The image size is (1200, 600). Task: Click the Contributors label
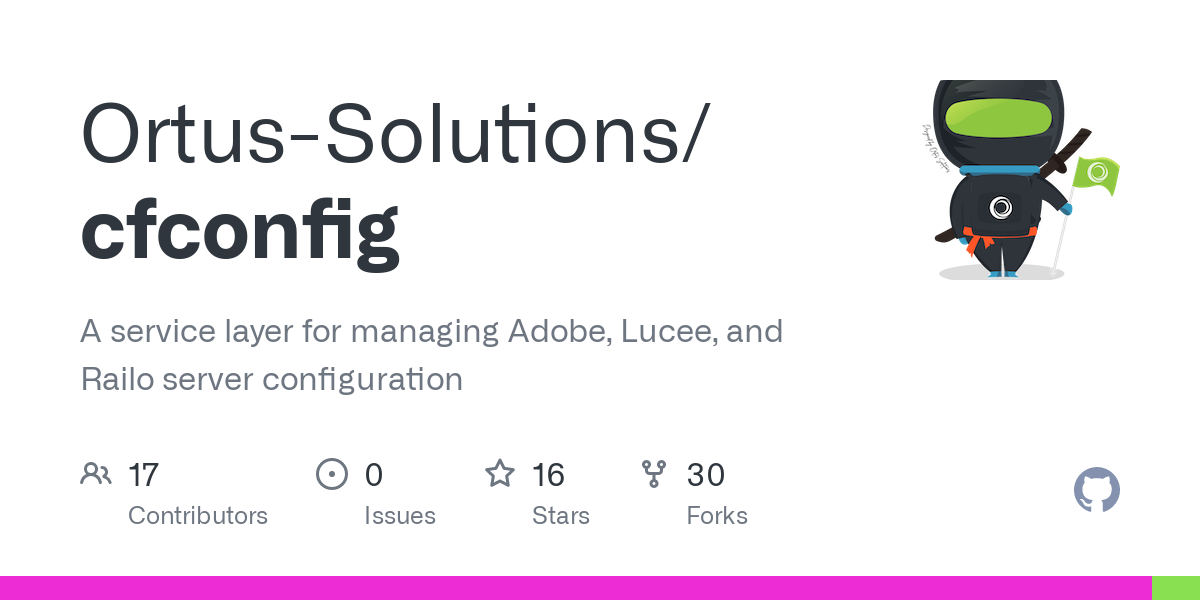(198, 516)
